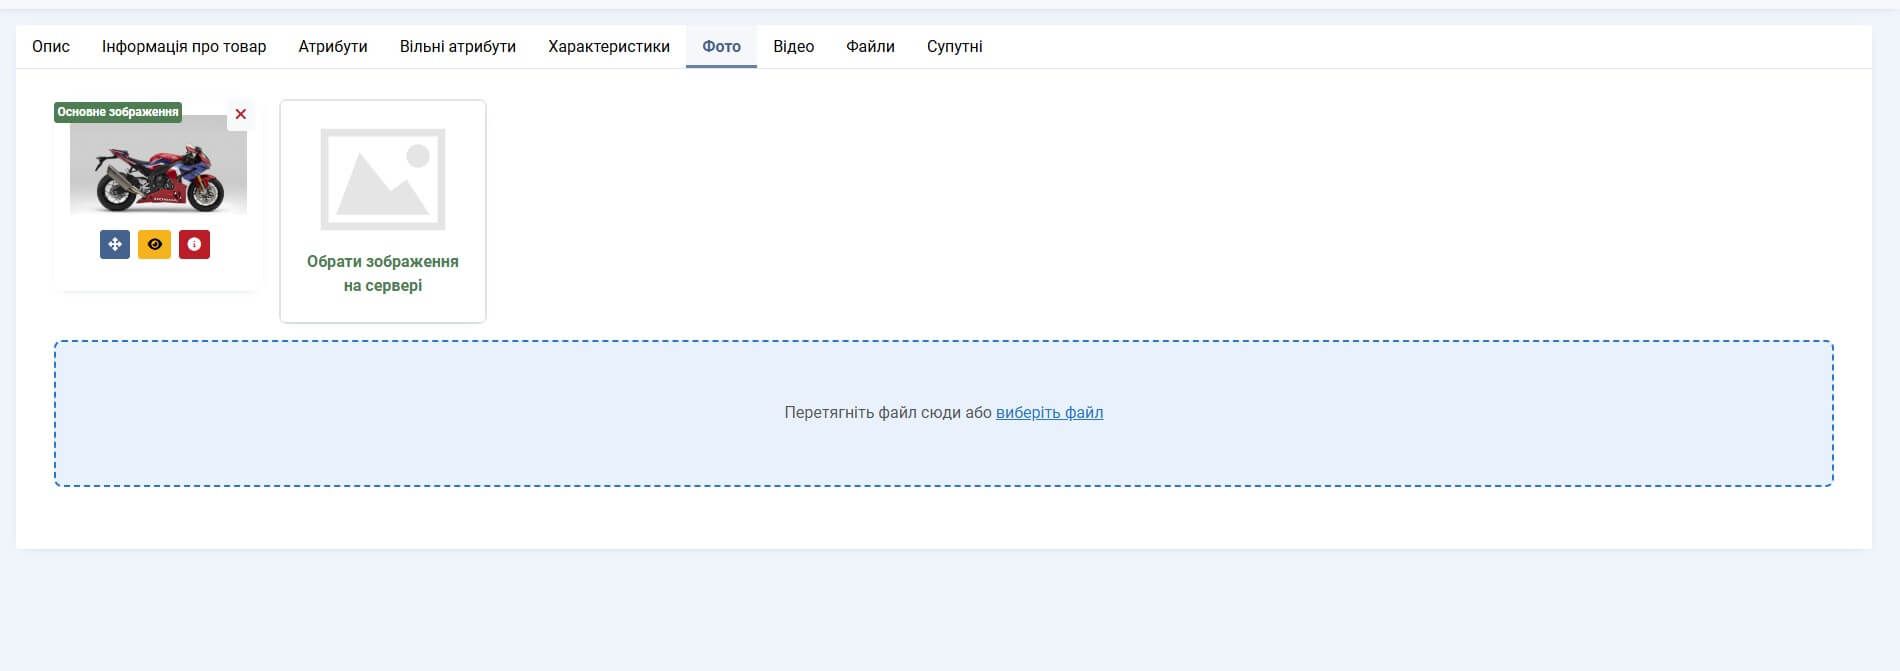Go to the 'Атрибути' tab
Image resolution: width=1900 pixels, height=671 pixels.
pos(333,46)
